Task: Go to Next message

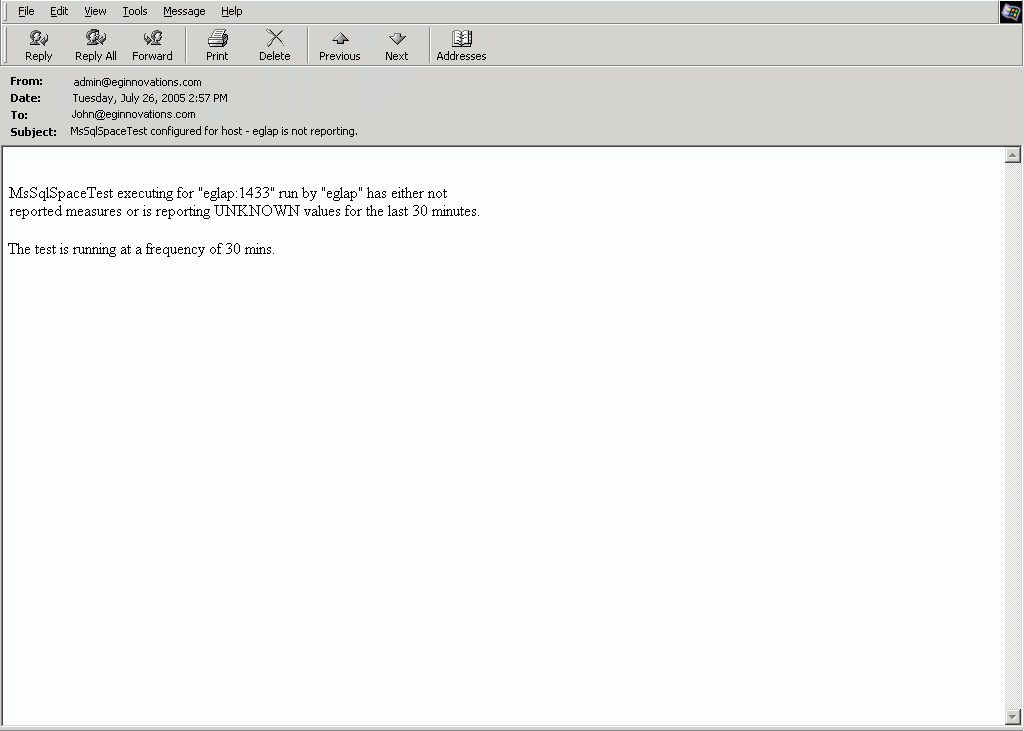Action: point(396,45)
